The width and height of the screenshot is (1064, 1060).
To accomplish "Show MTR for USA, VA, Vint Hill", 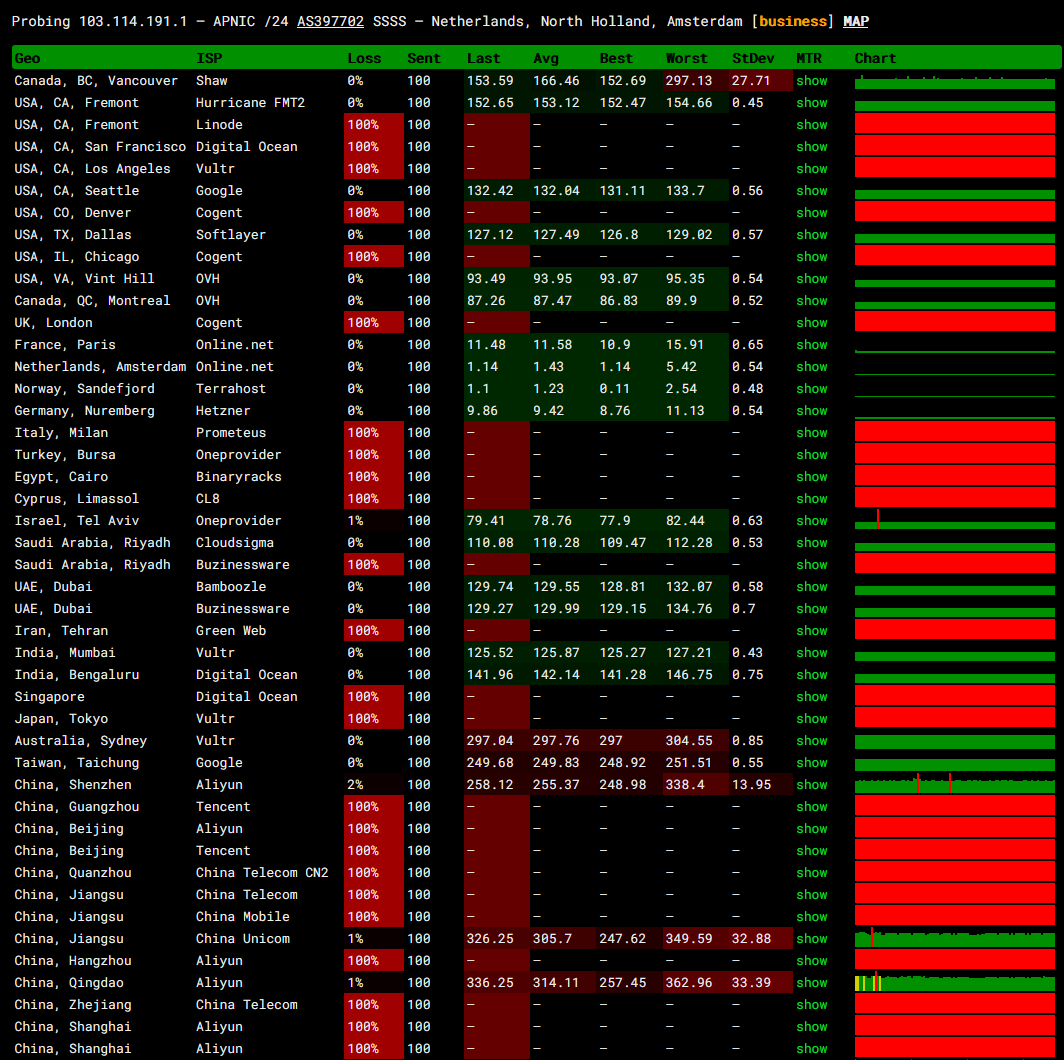I will click(x=812, y=279).
